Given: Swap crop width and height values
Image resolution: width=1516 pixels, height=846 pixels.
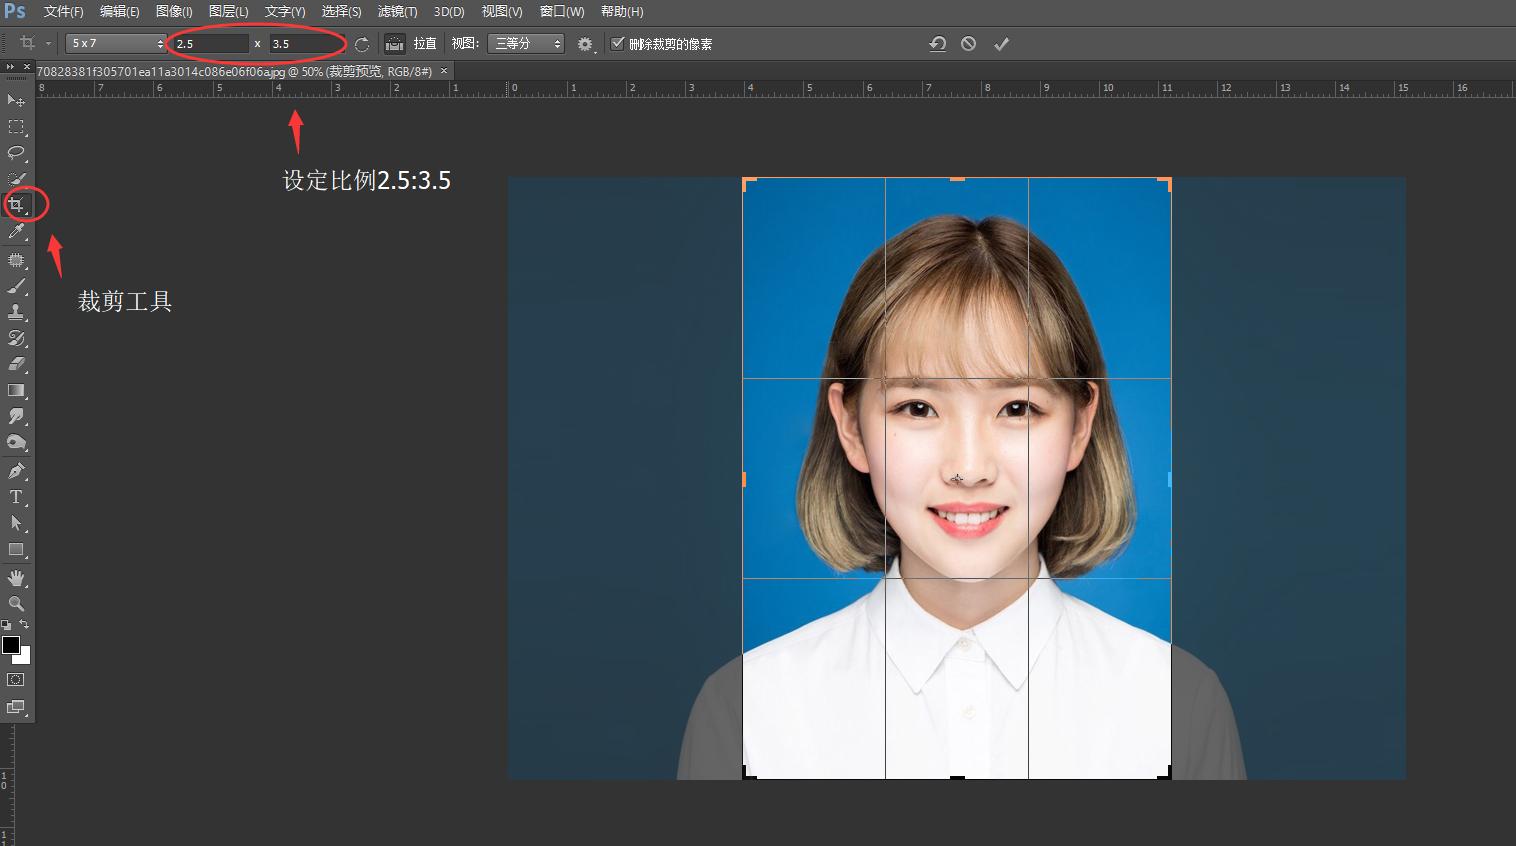Looking at the screenshot, I should [x=361, y=43].
